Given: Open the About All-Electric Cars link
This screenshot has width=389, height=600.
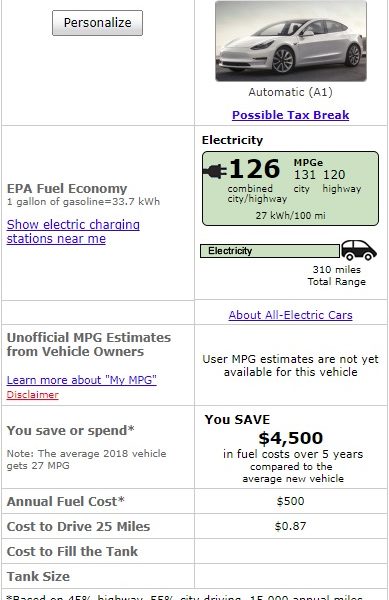Looking at the screenshot, I should [x=290, y=315].
